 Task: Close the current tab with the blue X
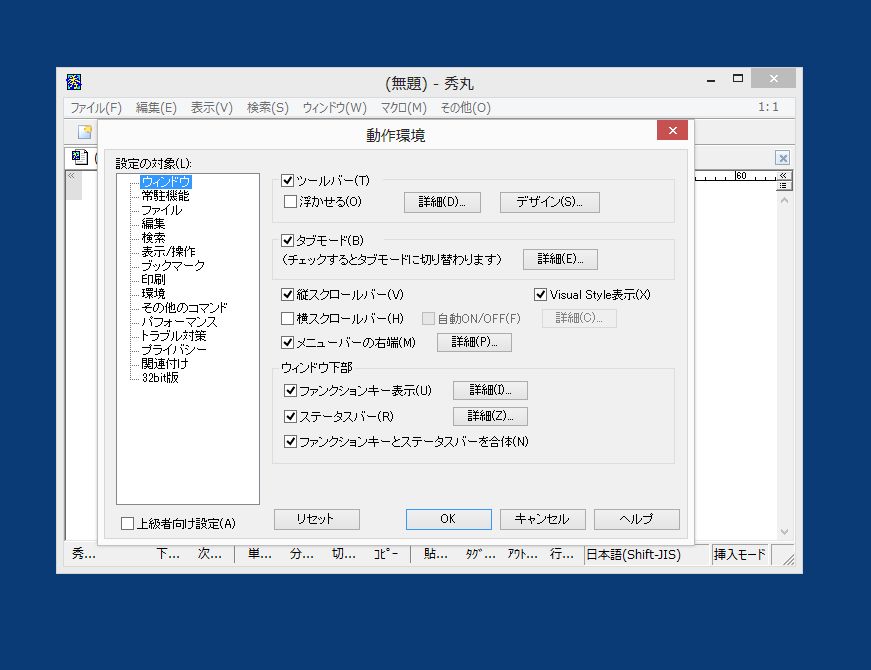783,158
